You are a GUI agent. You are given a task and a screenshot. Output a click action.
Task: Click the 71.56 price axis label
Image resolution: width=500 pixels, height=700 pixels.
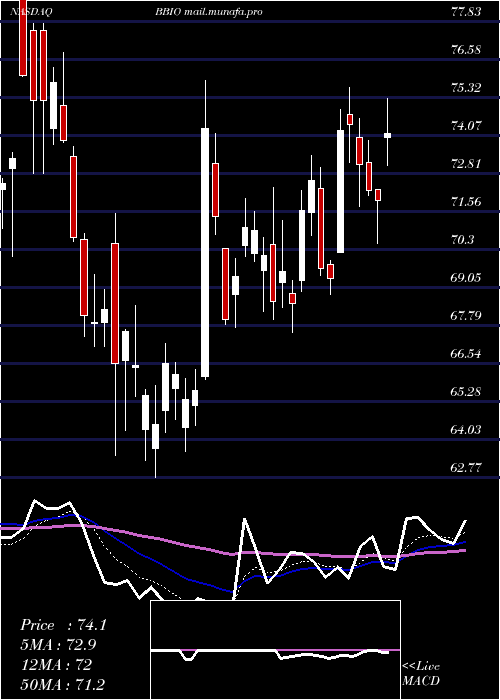coord(466,202)
